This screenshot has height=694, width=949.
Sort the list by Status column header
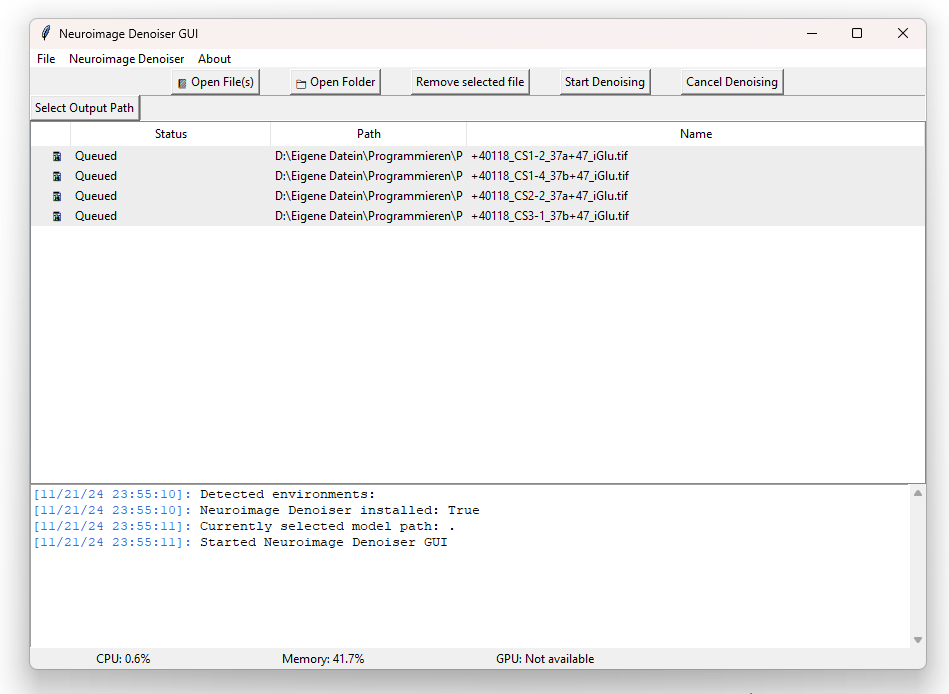coord(170,134)
